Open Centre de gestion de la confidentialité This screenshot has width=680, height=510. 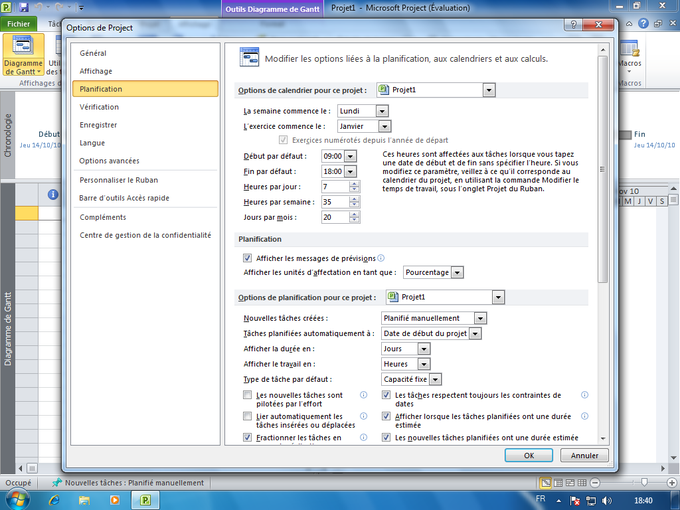(145, 235)
